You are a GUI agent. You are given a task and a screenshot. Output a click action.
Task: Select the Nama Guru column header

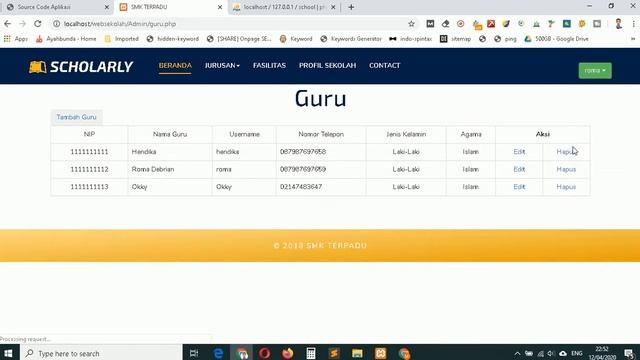click(x=170, y=134)
